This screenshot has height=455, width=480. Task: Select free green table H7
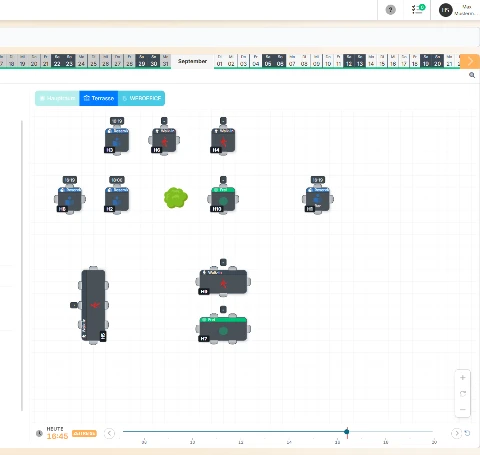pos(223,330)
